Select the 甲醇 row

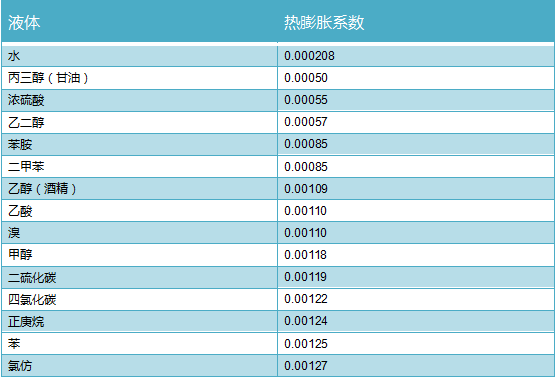pos(278,255)
